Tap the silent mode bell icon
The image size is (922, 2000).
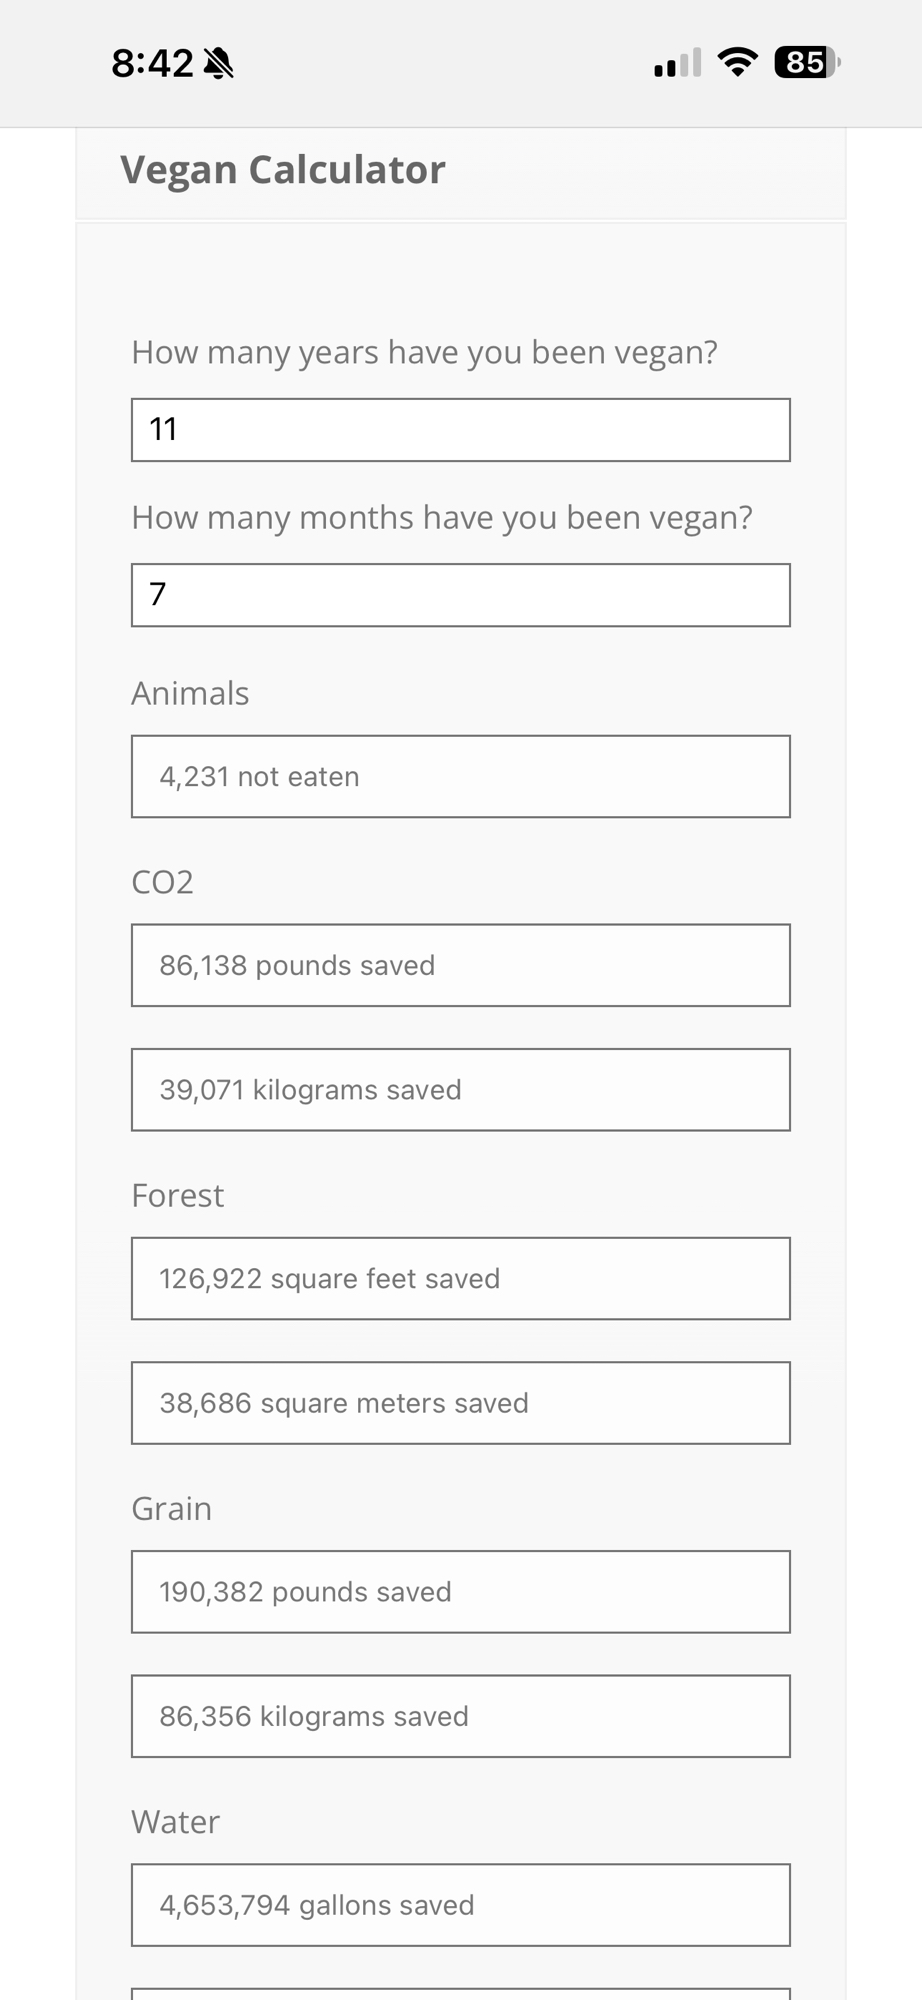click(x=218, y=64)
